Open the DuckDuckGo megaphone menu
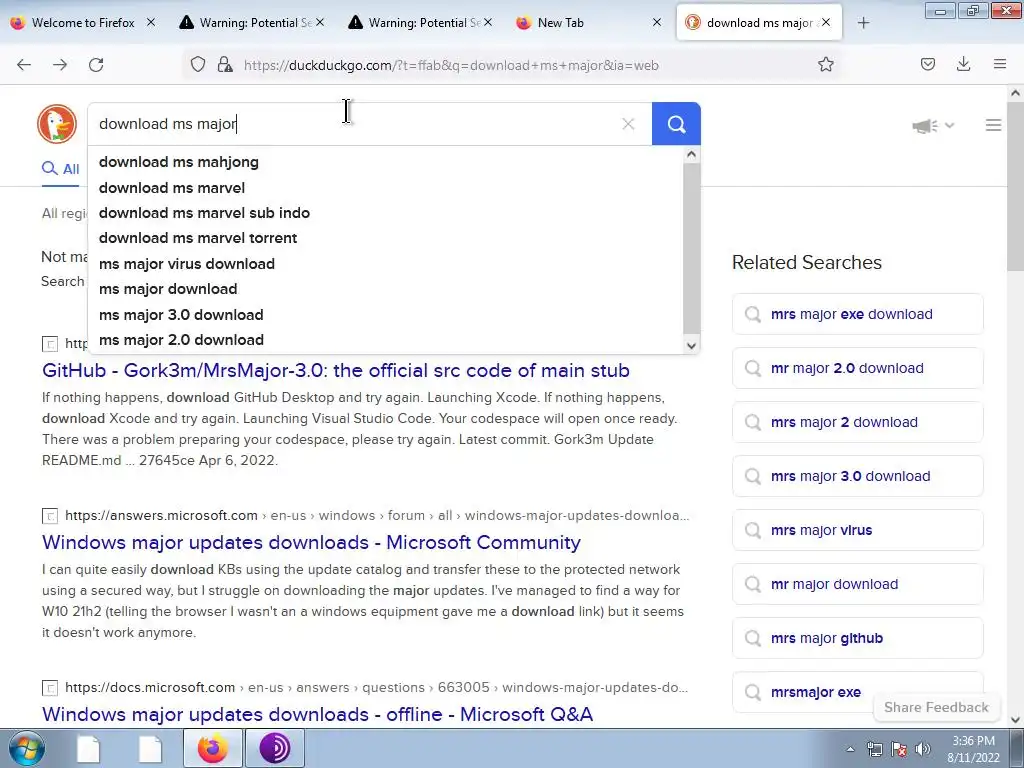 pos(933,125)
